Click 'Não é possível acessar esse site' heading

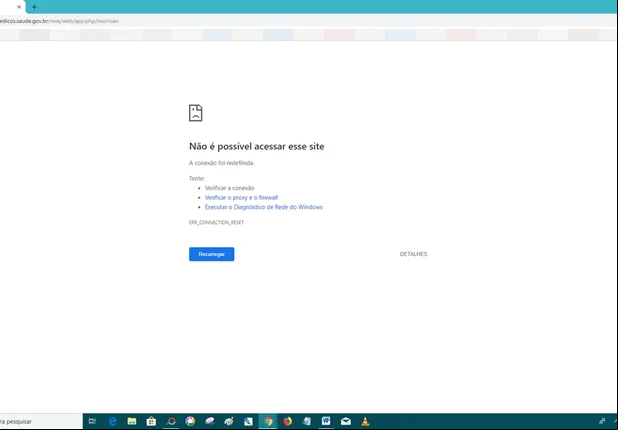click(x=257, y=146)
